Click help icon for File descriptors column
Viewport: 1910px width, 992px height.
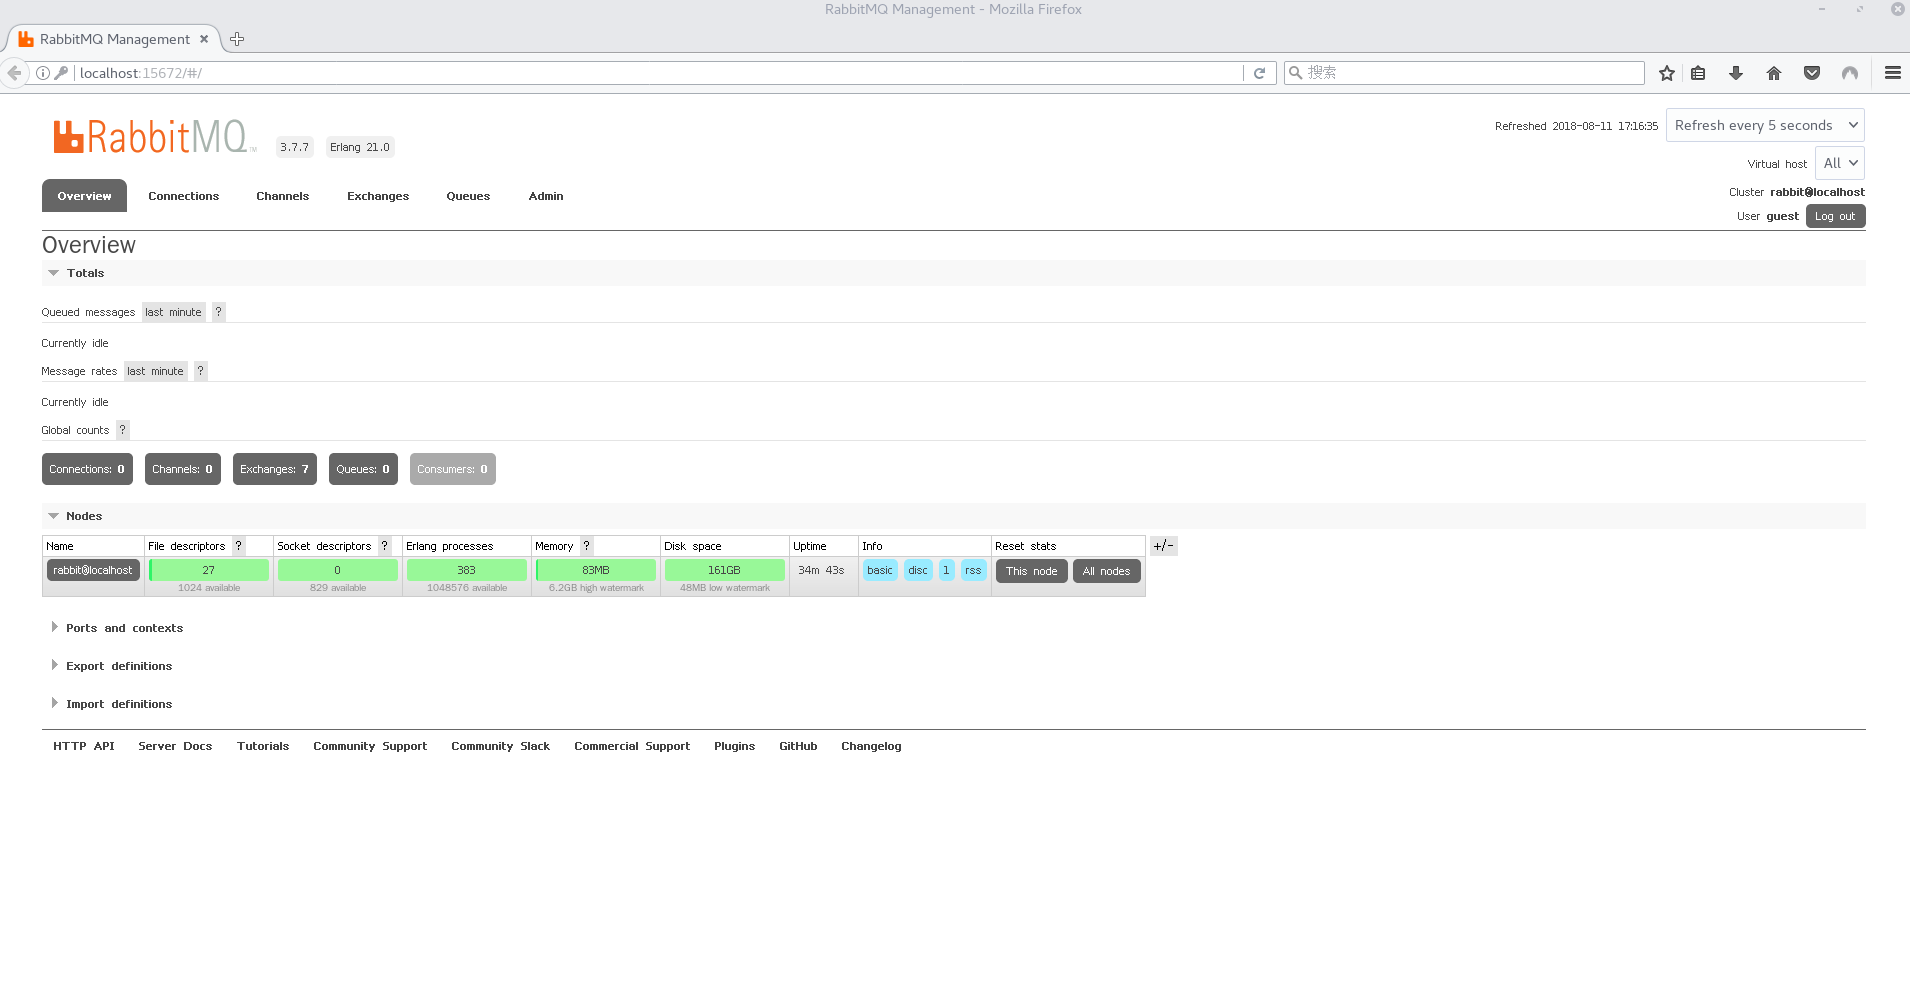239,546
